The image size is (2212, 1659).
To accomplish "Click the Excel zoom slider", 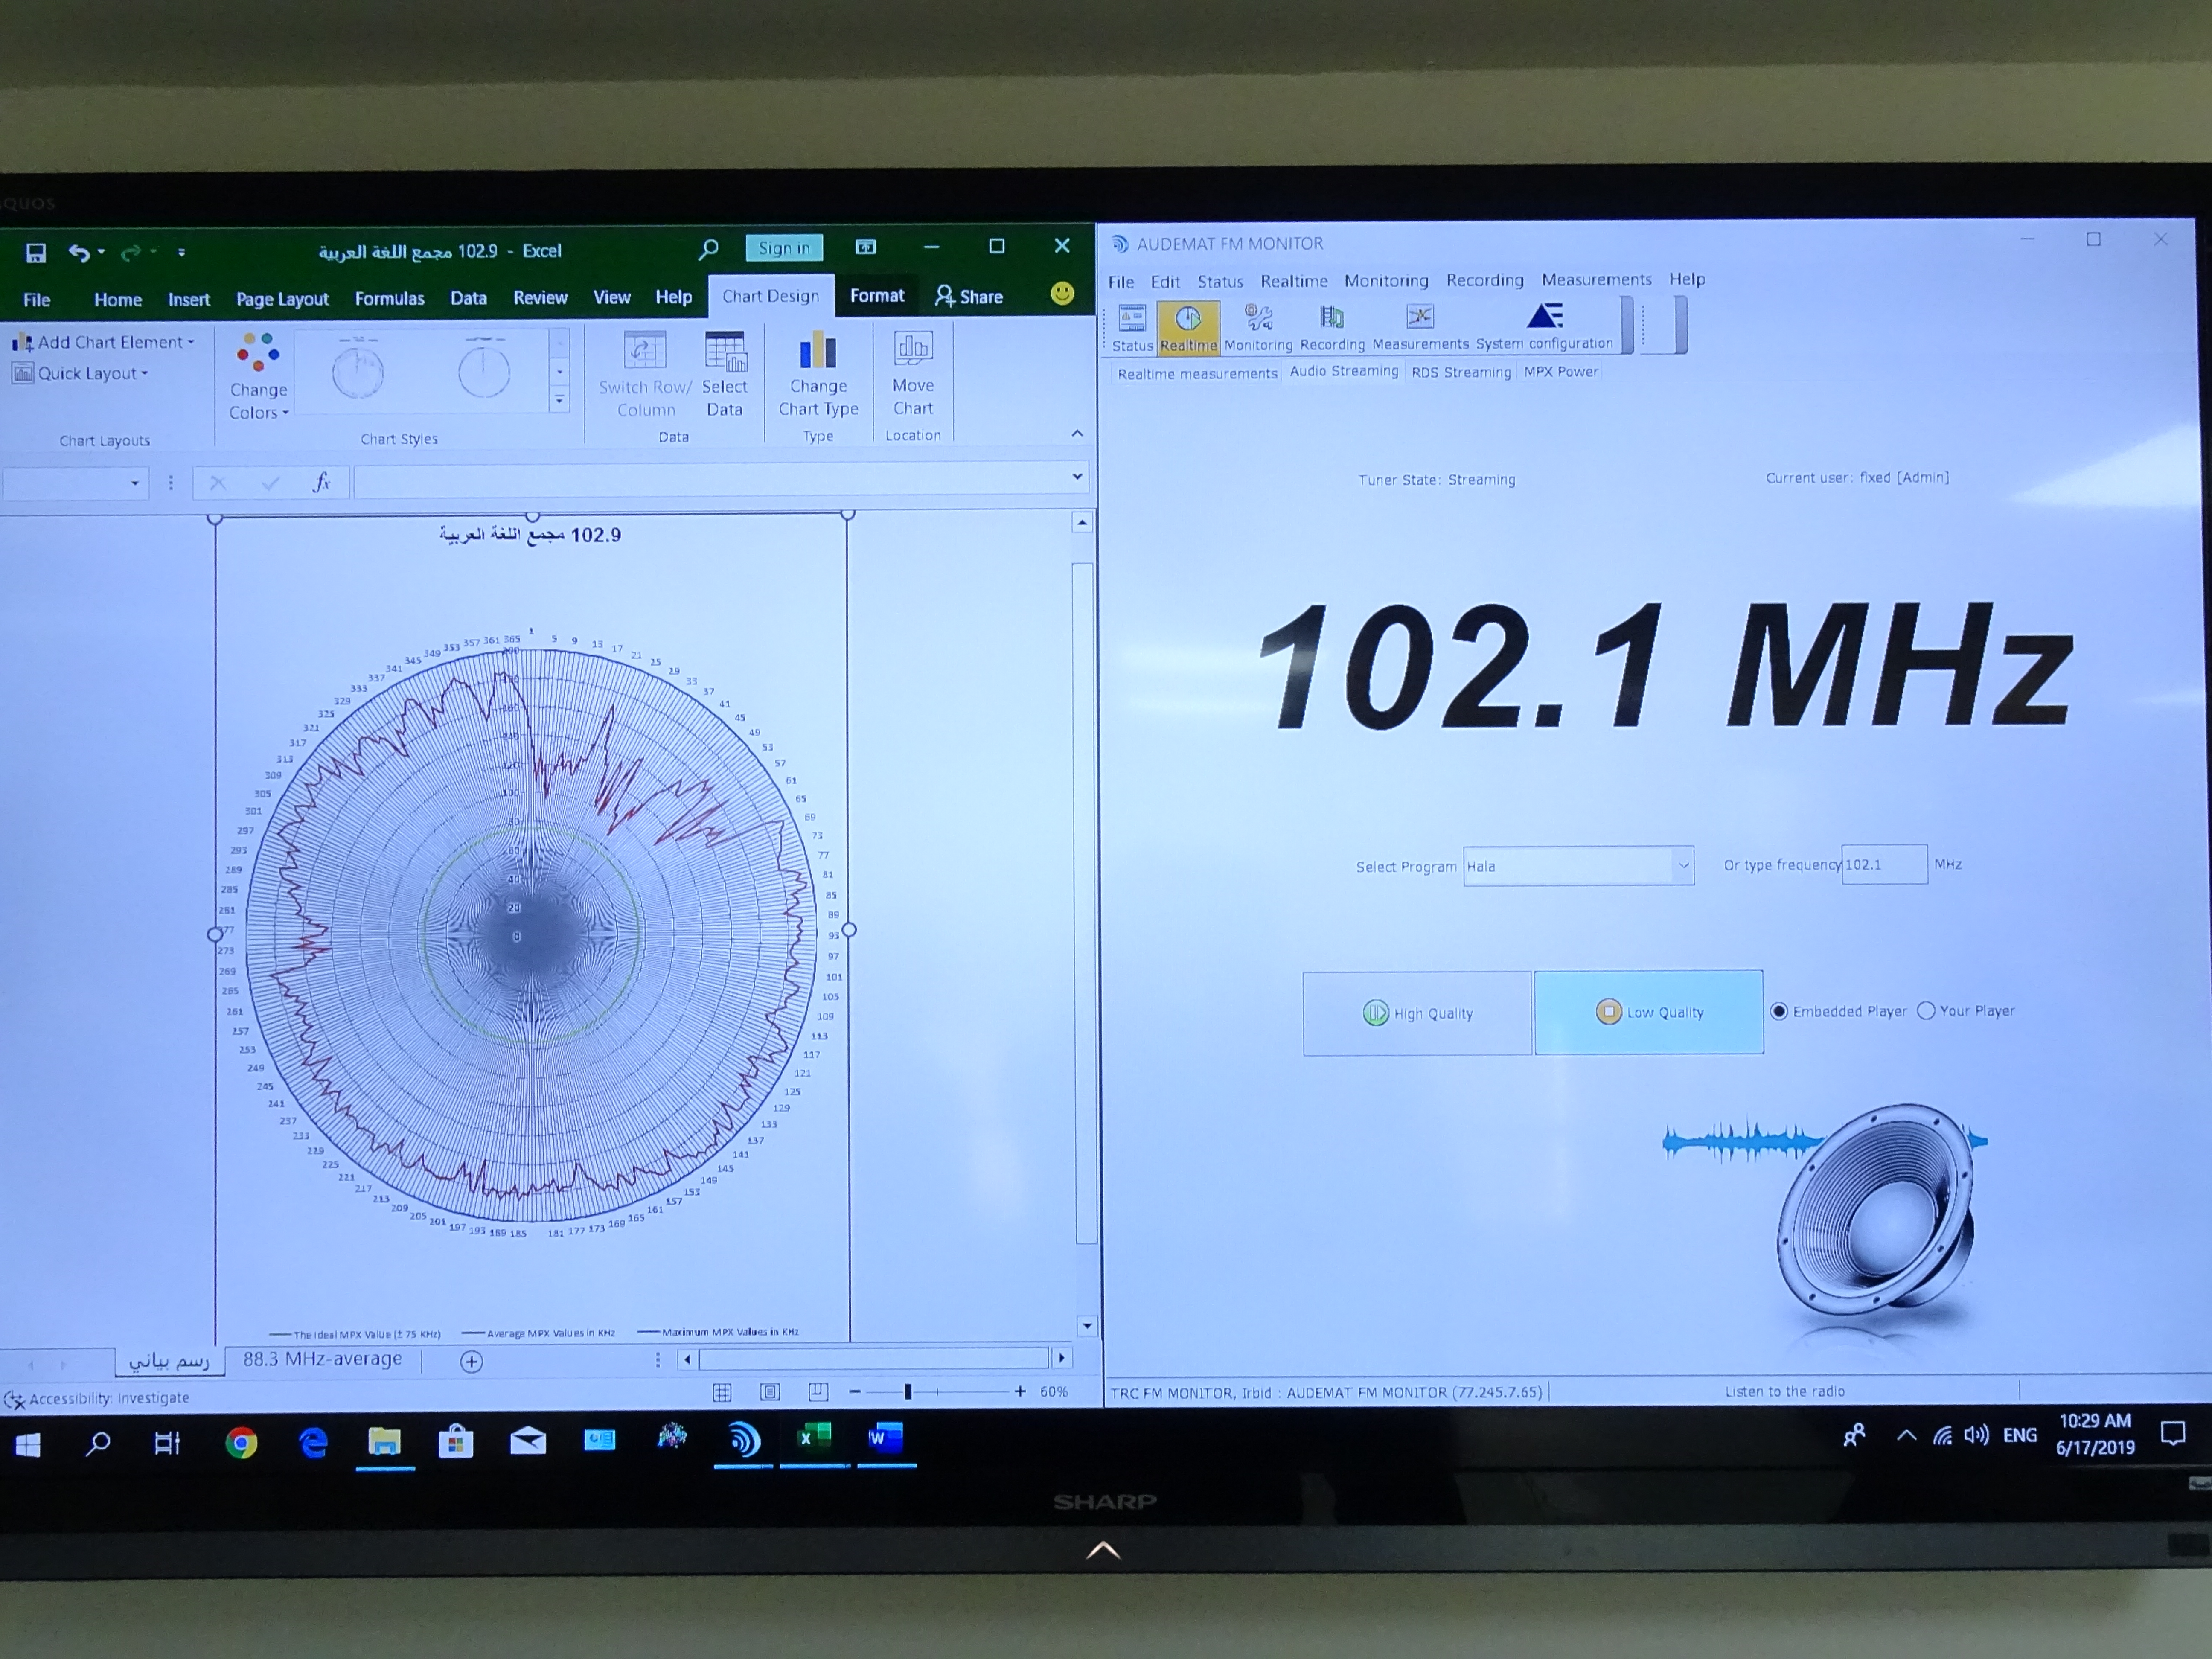I will click(x=908, y=1391).
